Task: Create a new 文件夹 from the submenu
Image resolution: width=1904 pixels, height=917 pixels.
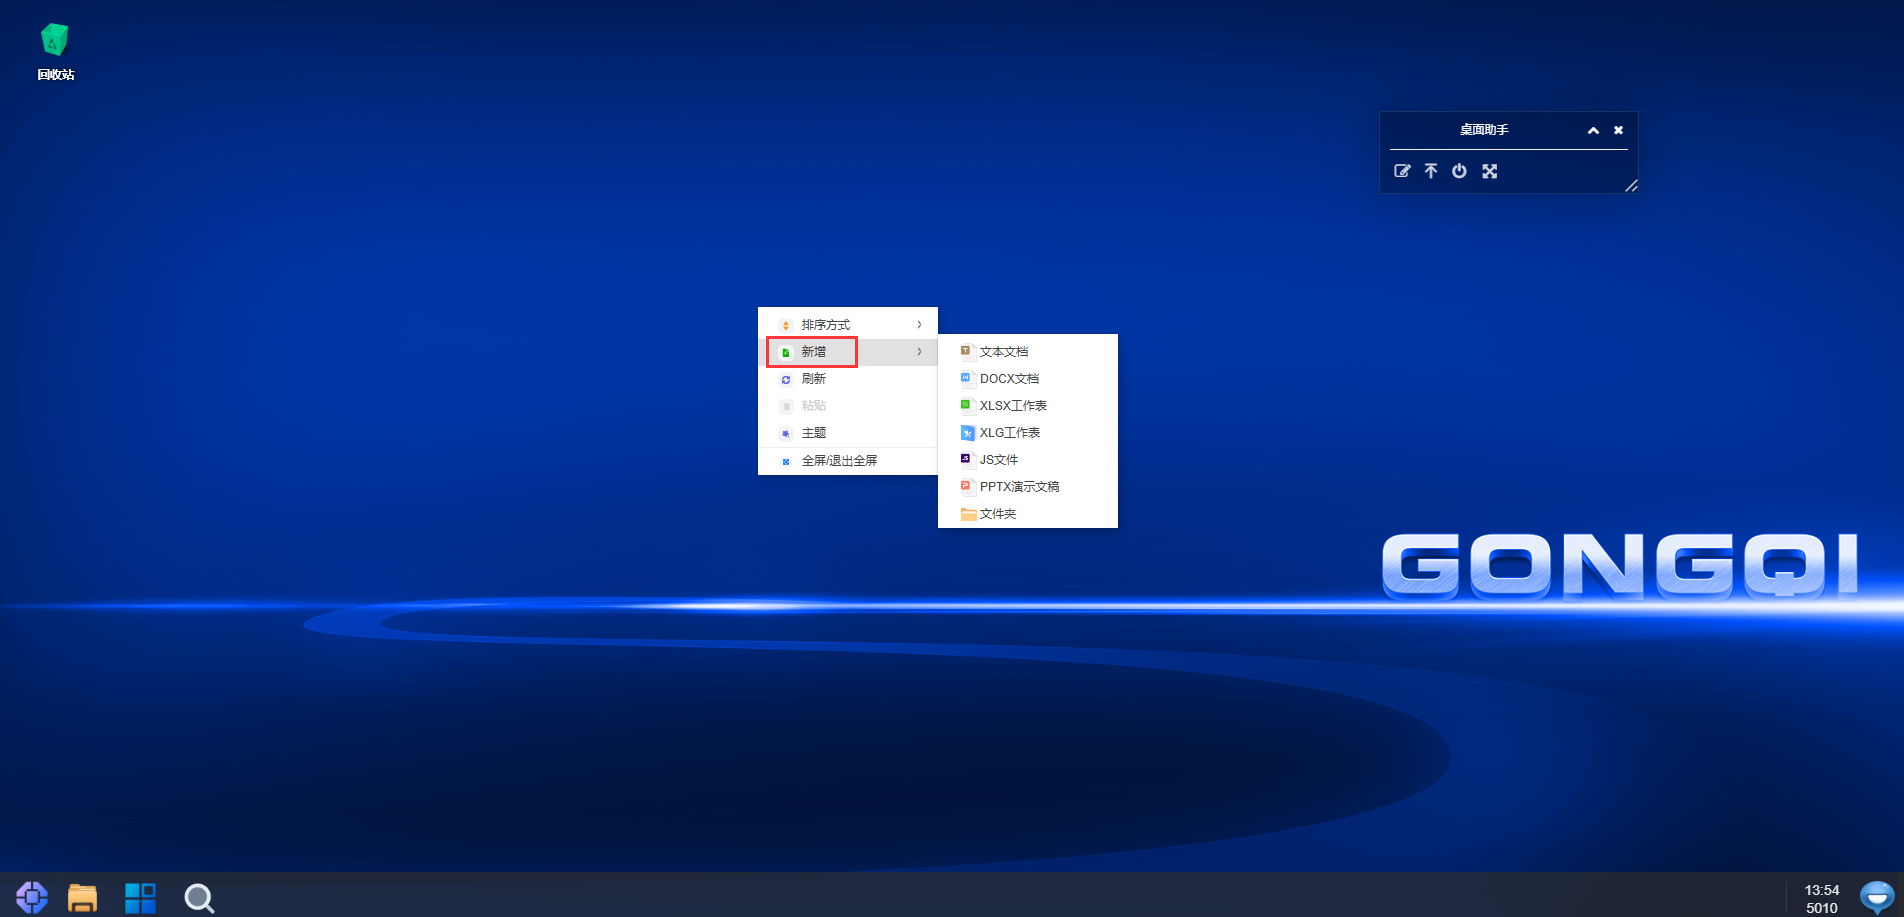Action: coord(1028,514)
